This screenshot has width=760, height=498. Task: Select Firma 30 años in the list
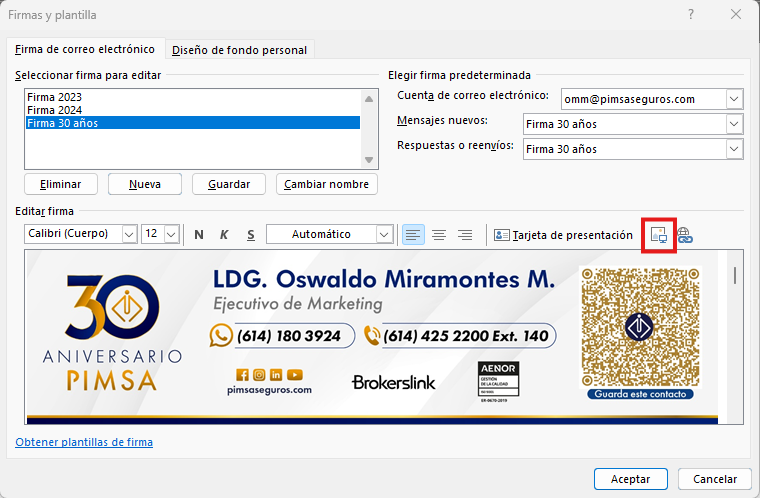point(193,123)
